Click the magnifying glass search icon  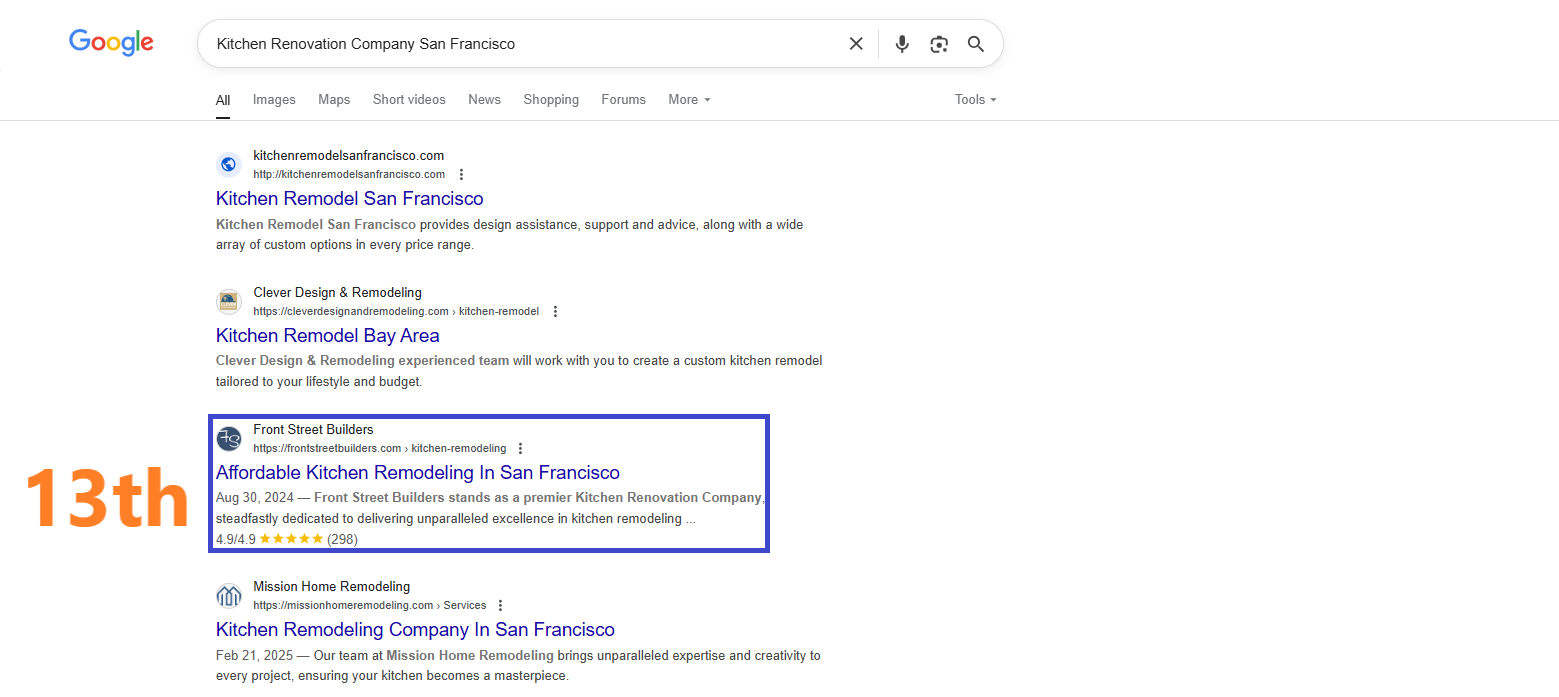(x=976, y=44)
